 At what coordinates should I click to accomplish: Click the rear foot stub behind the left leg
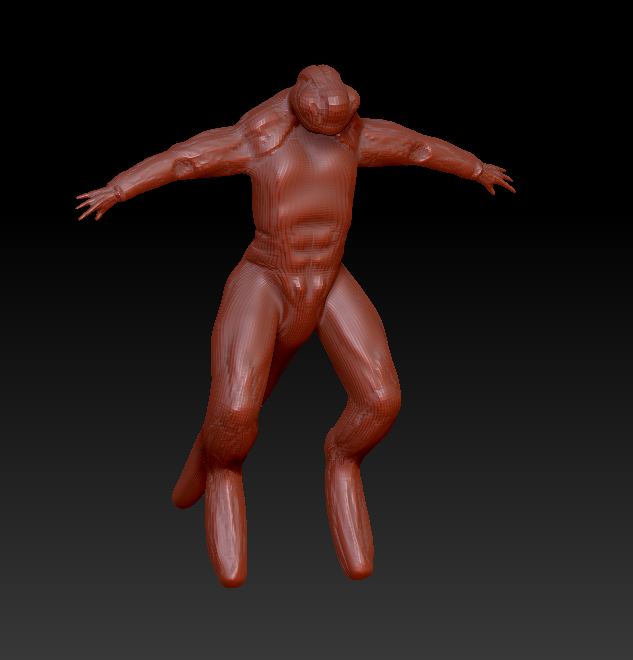(187, 480)
